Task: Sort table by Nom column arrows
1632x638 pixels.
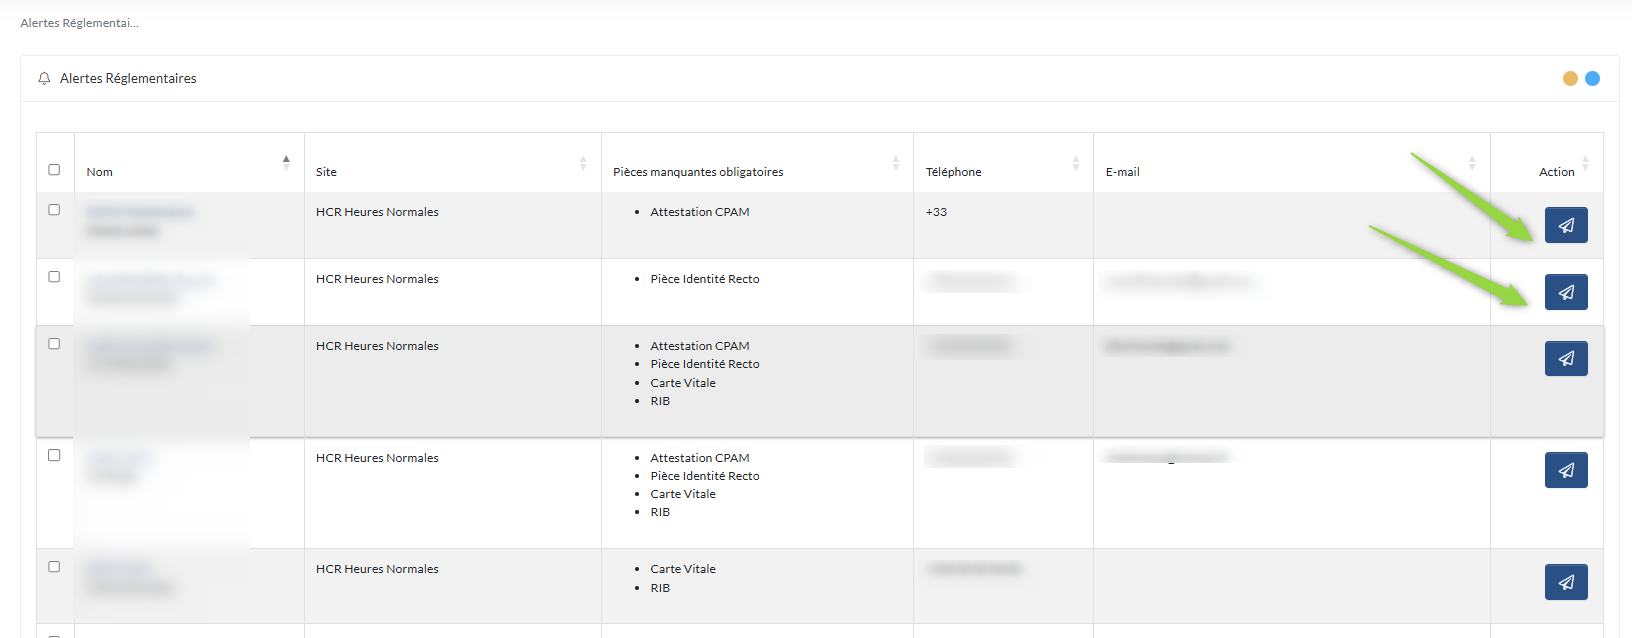Action: (x=286, y=163)
